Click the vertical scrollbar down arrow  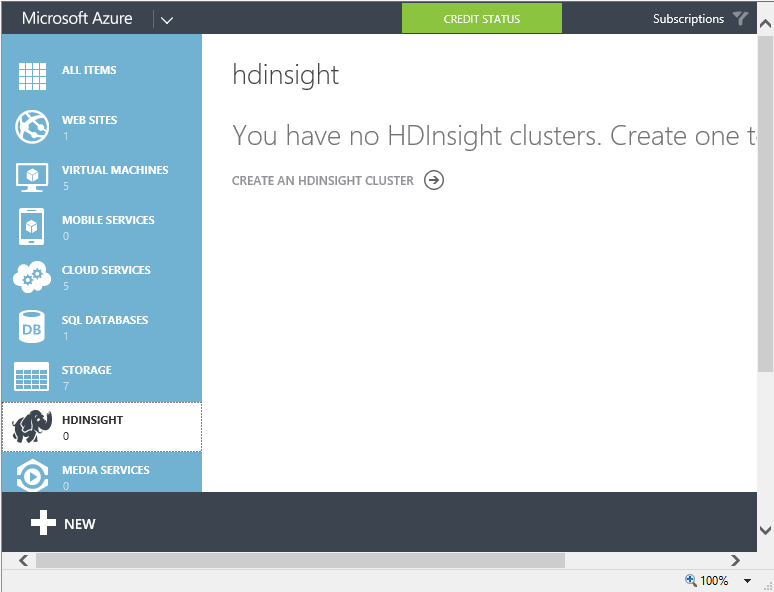pos(765,530)
